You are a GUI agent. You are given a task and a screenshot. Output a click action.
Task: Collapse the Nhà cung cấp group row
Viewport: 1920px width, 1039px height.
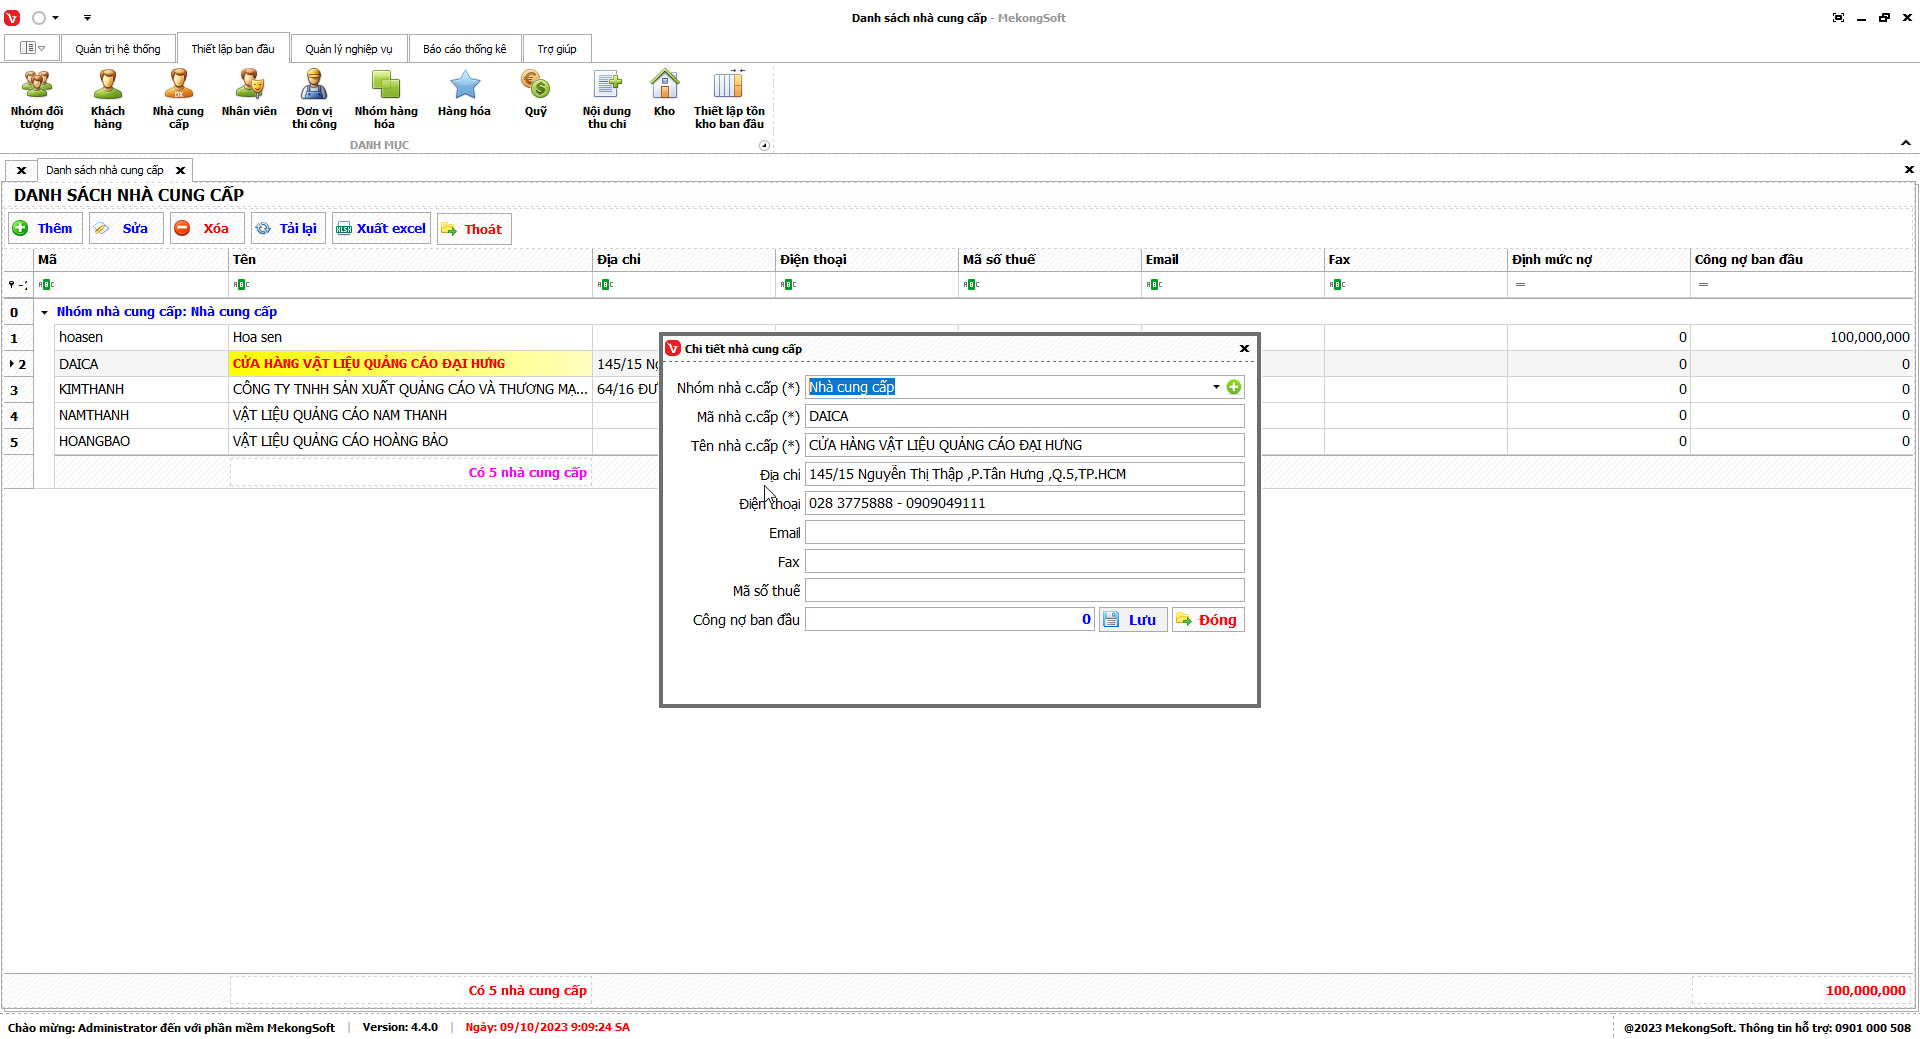click(44, 312)
